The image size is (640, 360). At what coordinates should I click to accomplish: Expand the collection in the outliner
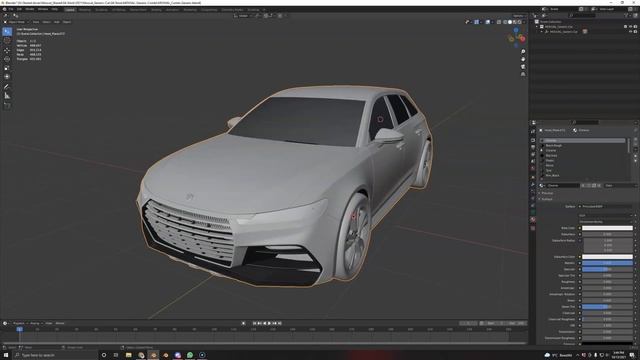(537, 27)
